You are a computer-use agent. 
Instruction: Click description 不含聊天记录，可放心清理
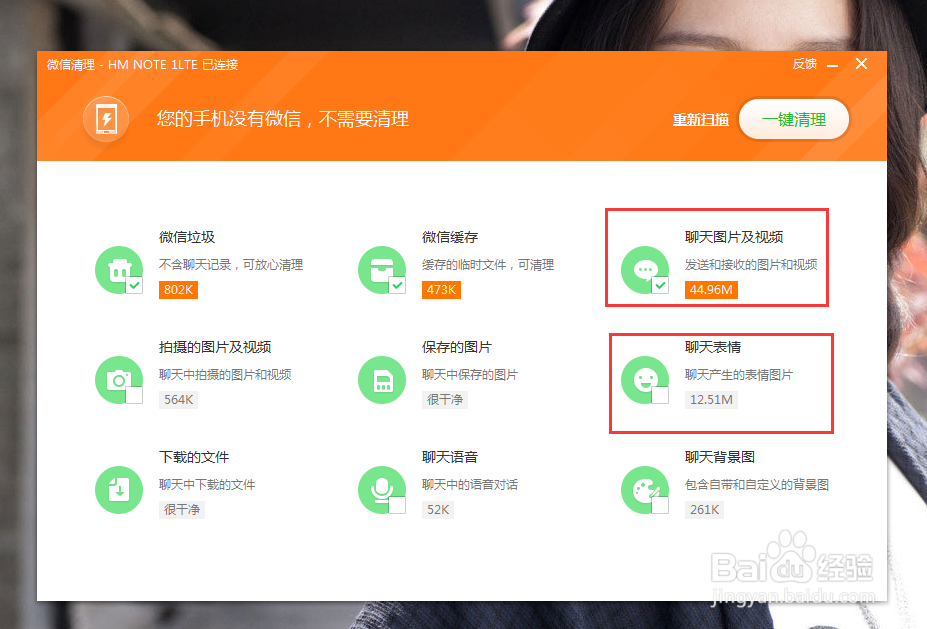[x=231, y=265]
